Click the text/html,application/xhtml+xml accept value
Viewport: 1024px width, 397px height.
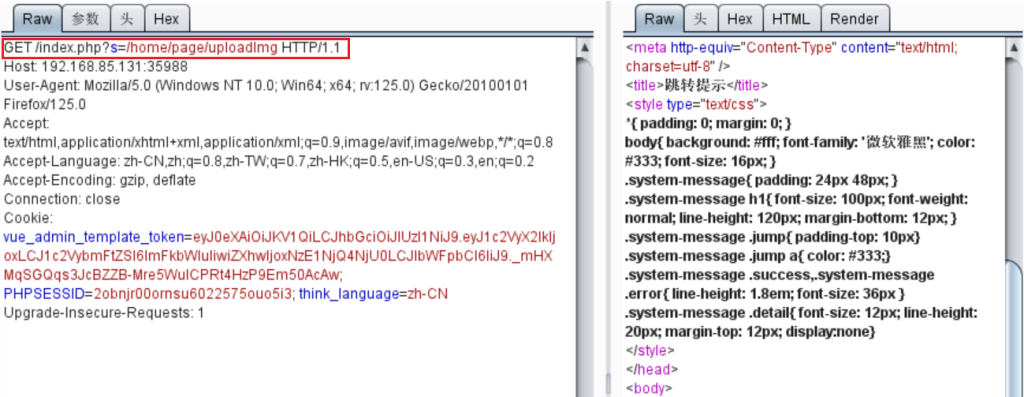[x=279, y=142]
